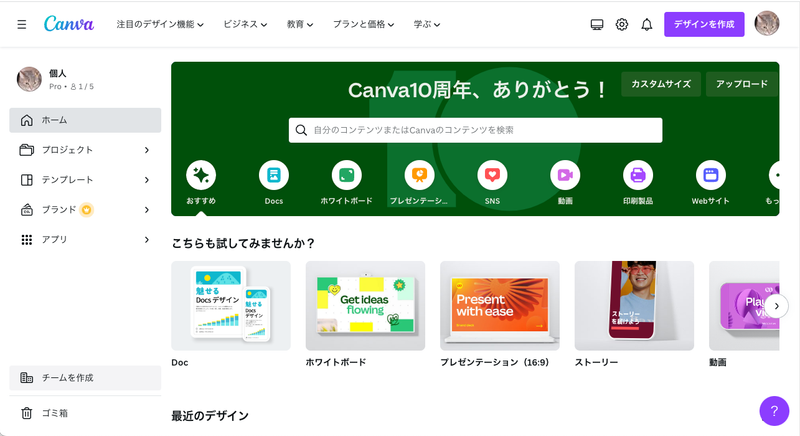
Task: Open the purple help question button
Action: tap(774, 411)
